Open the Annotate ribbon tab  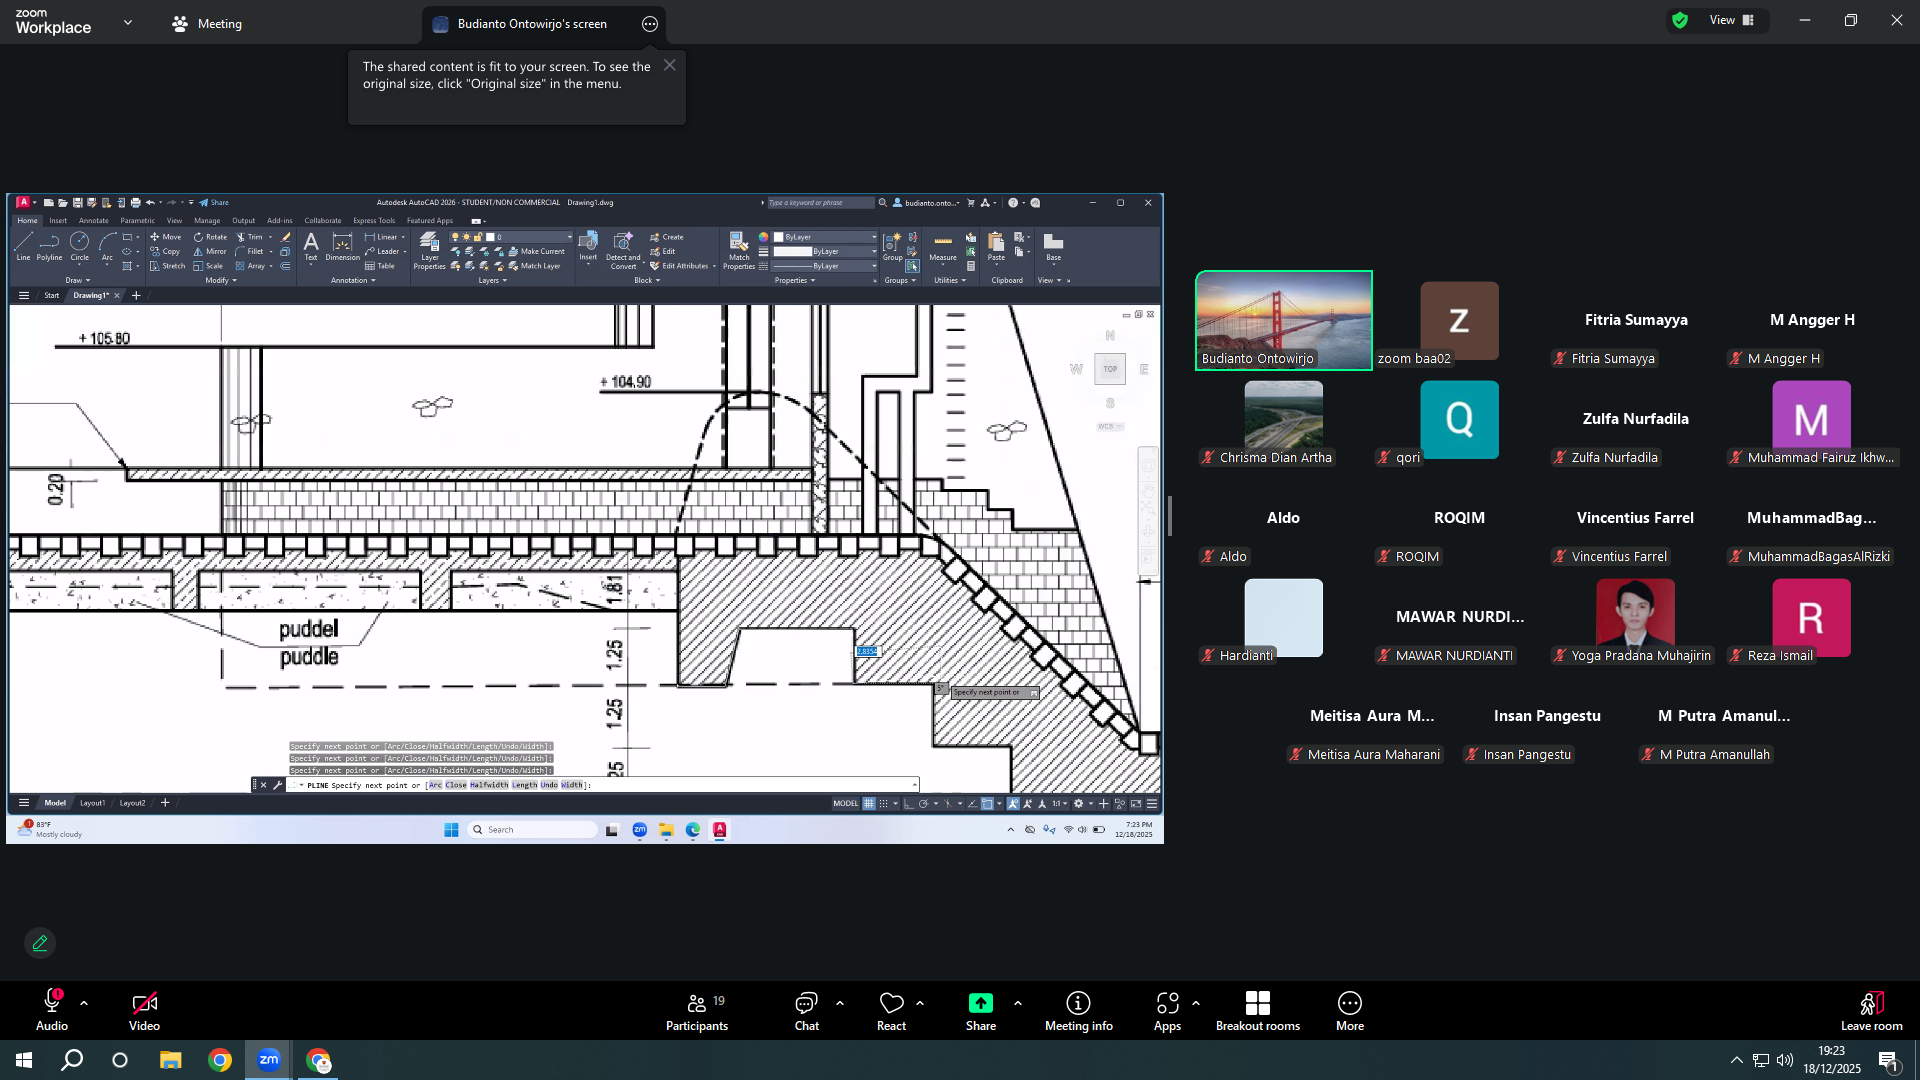tap(94, 221)
